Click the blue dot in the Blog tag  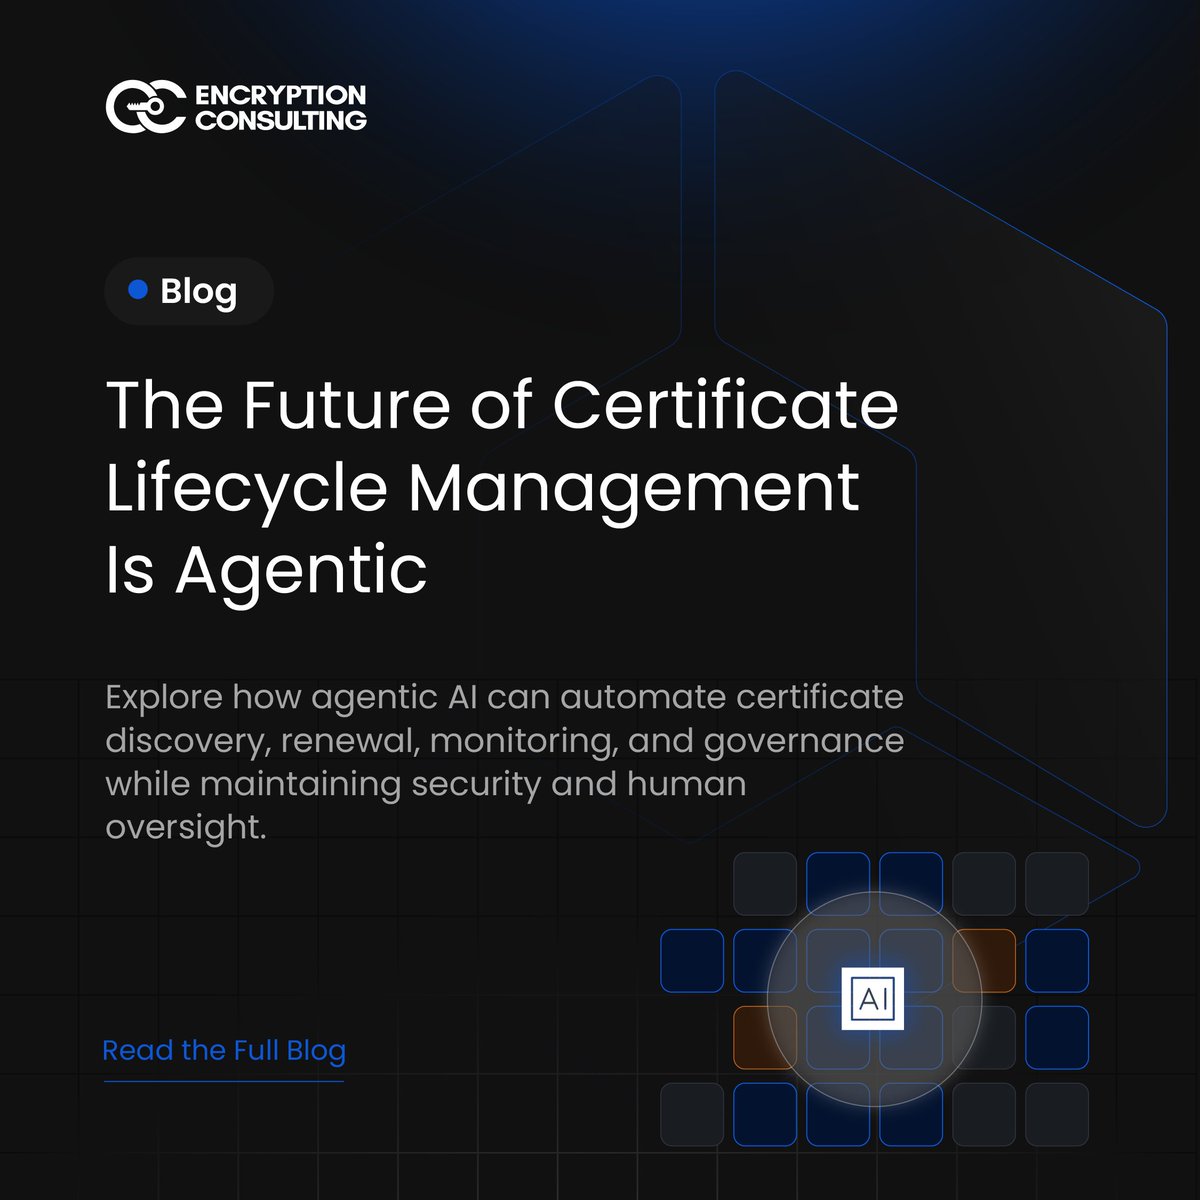[x=138, y=290]
